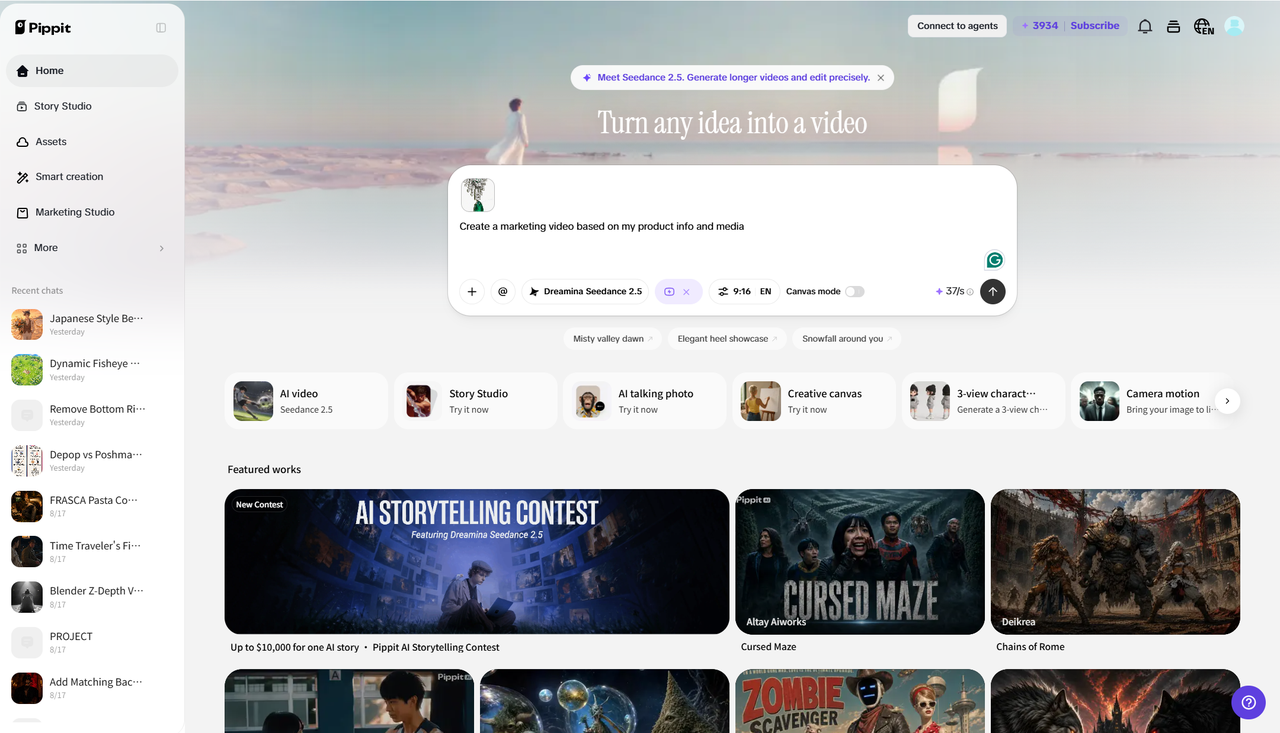
Task: Open Depop vs Poshma… recent chat
Action: [x=92, y=461]
